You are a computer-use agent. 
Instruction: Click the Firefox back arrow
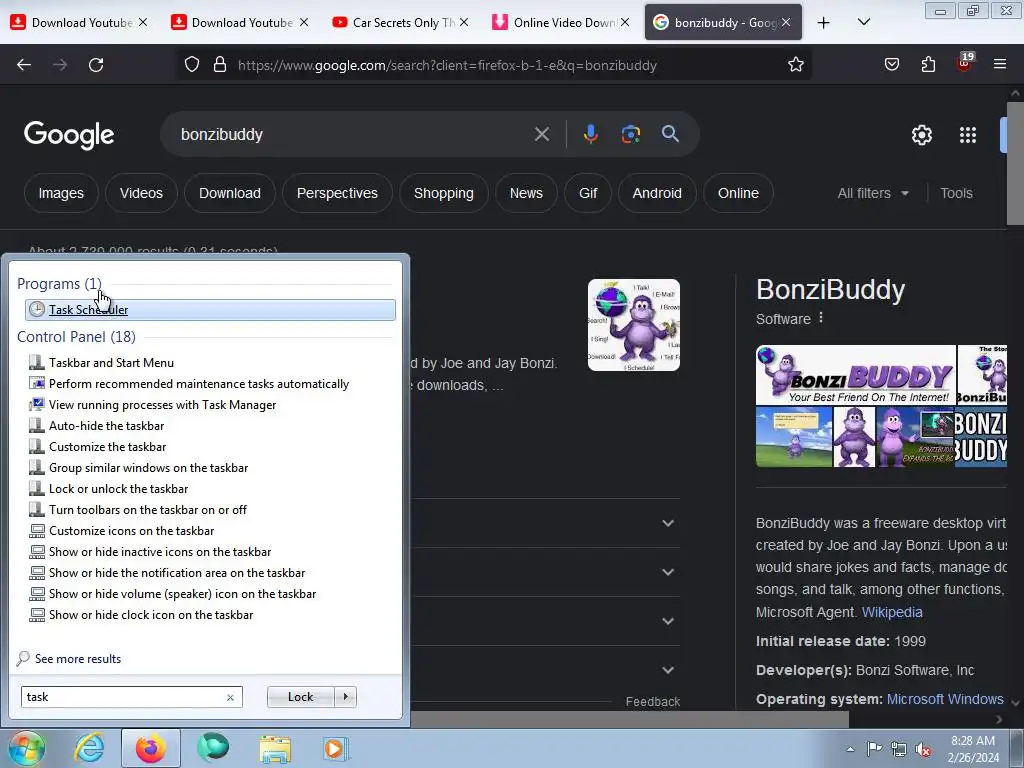click(x=24, y=65)
